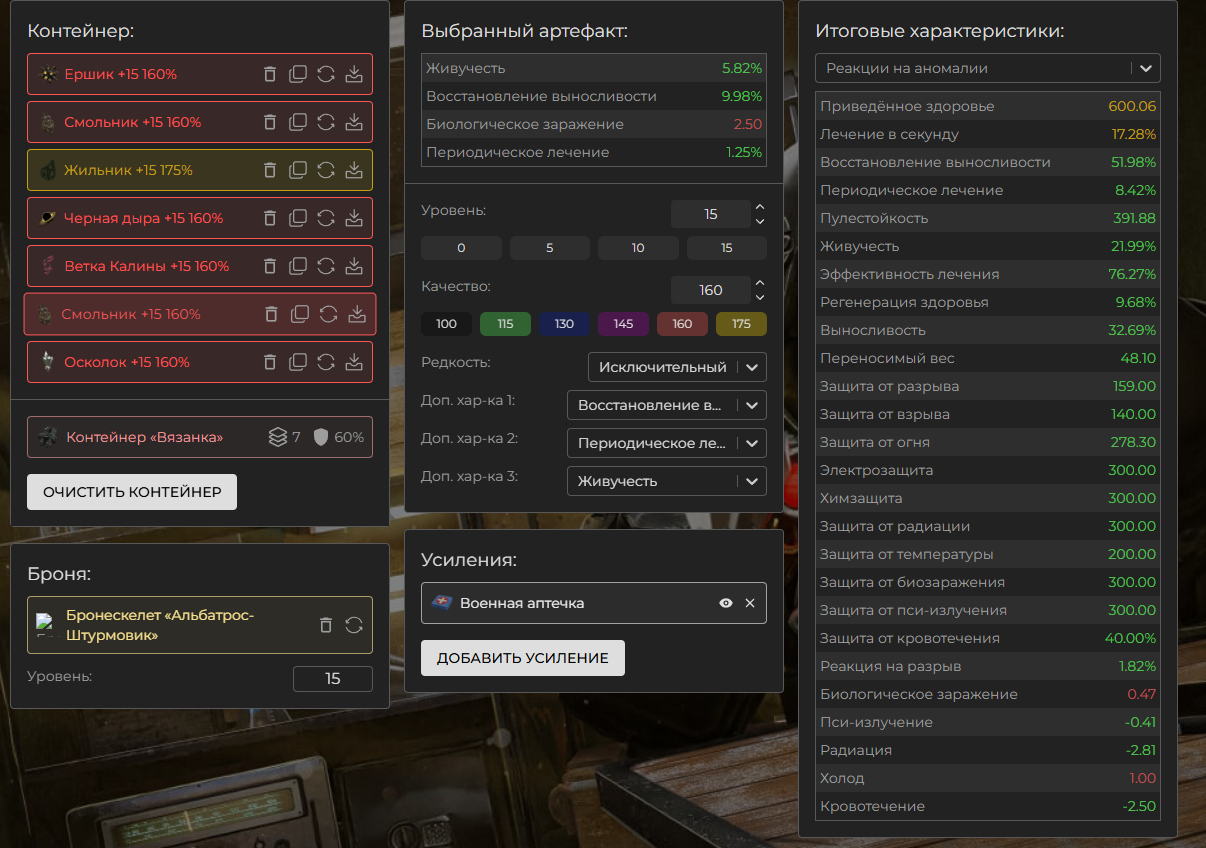Remove the Альбатрос-Штурмовик armor with trash icon

click(325, 625)
